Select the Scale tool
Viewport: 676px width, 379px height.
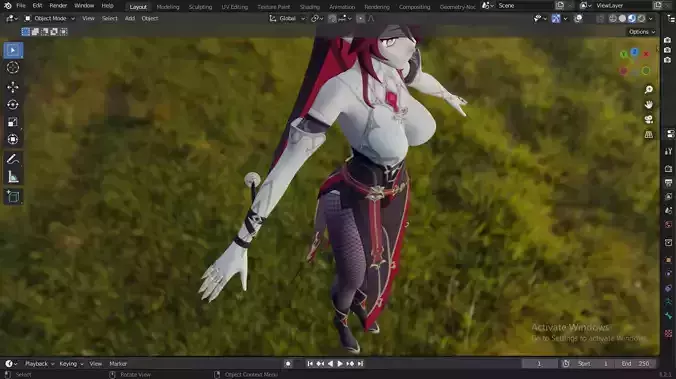[13, 122]
